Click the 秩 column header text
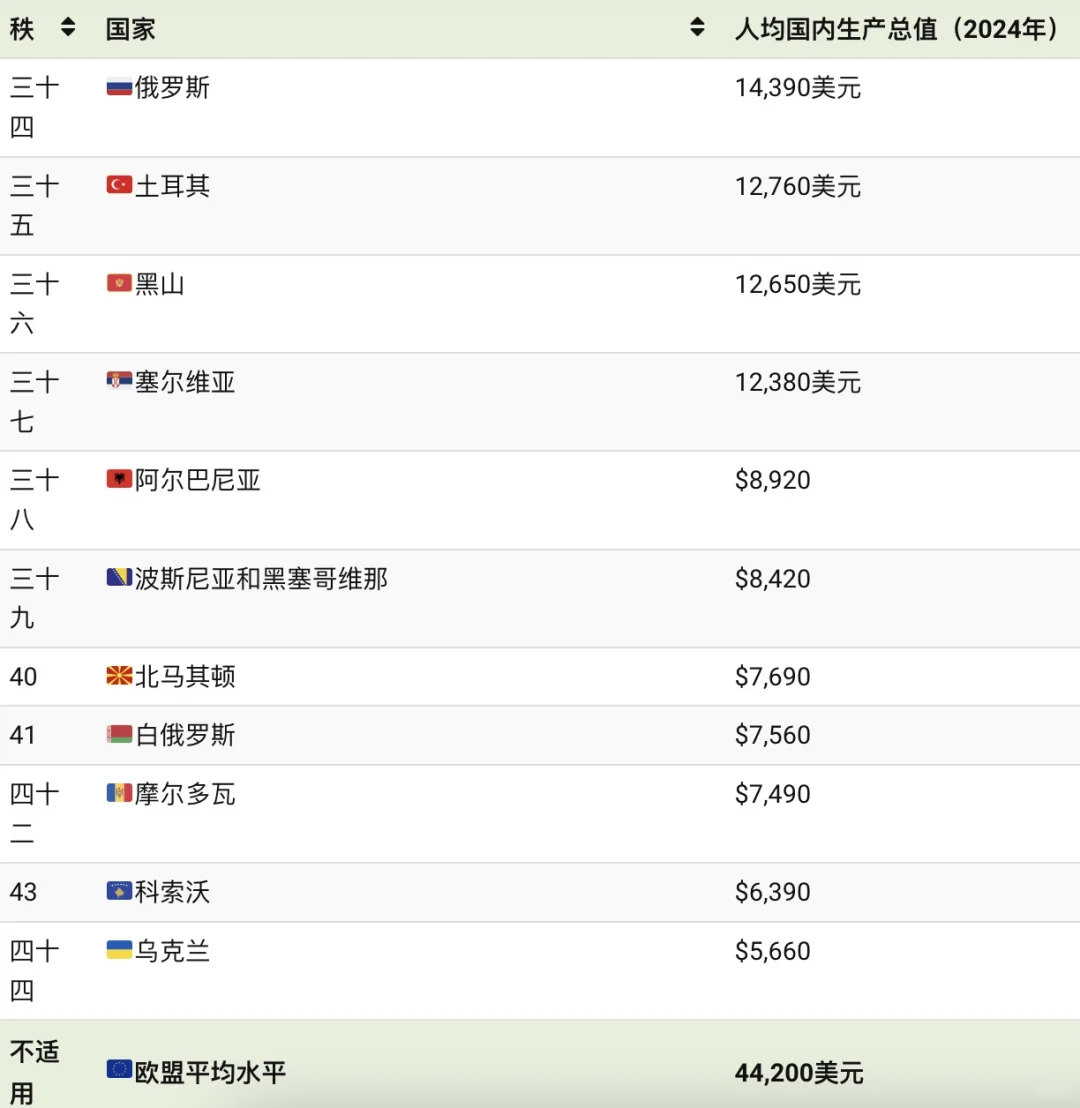1080x1108 pixels. pyautogui.click(x=22, y=29)
